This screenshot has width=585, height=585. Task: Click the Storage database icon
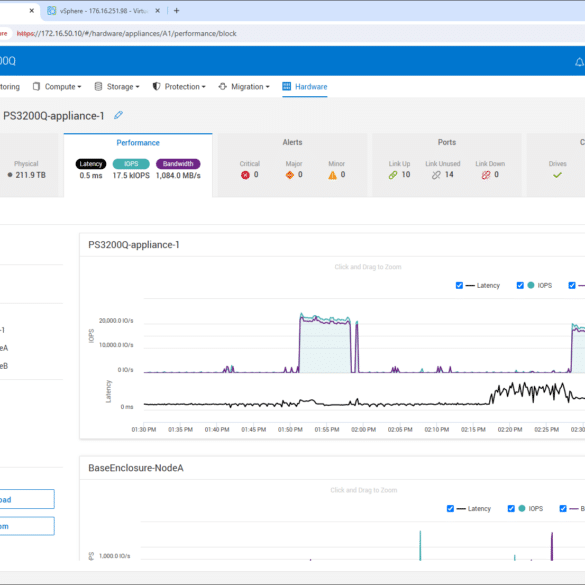pyautogui.click(x=98, y=87)
